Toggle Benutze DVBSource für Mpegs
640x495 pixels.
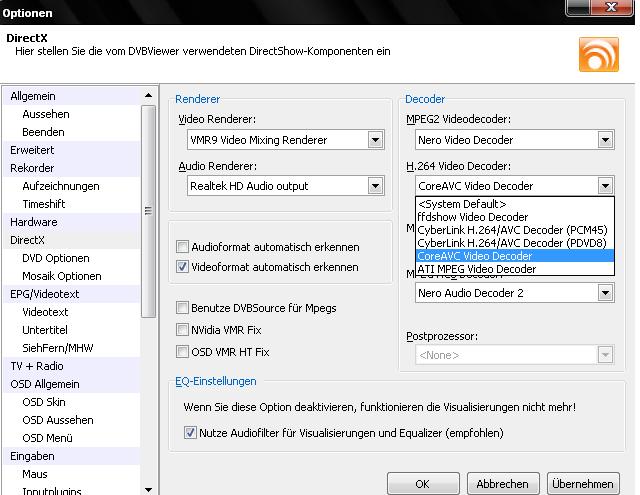182,308
